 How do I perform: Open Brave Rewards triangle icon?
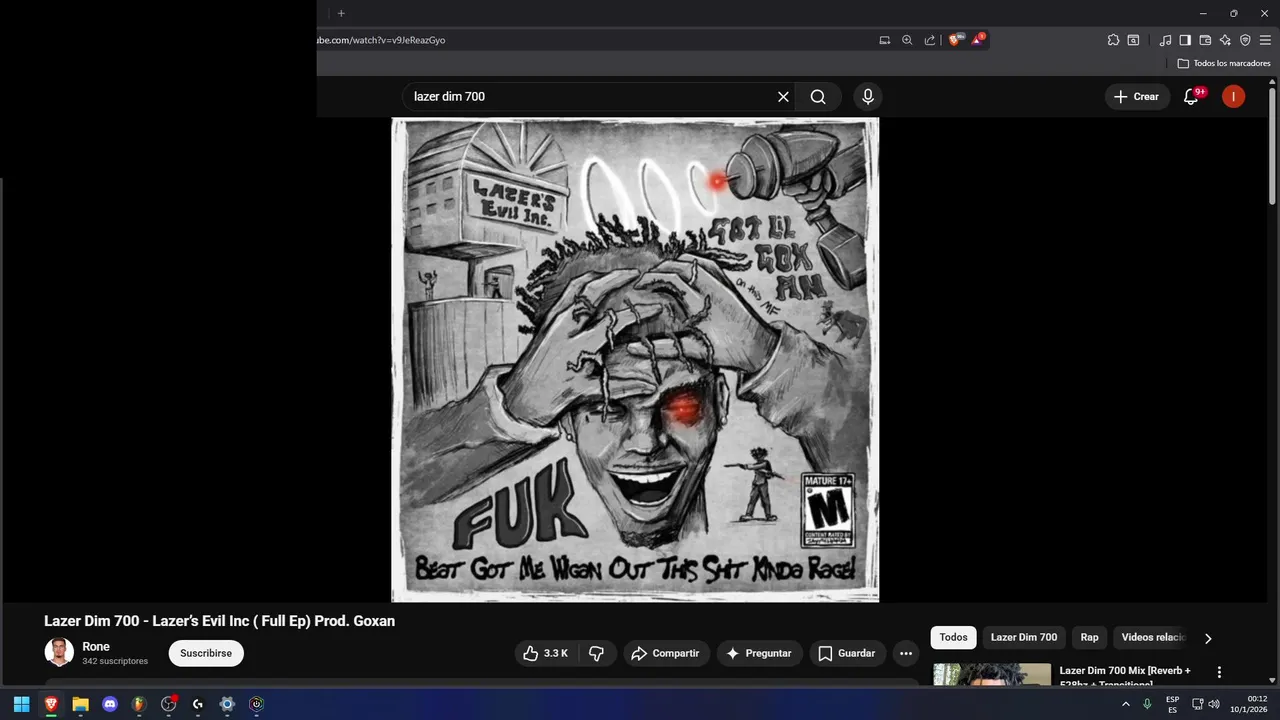coord(978,40)
